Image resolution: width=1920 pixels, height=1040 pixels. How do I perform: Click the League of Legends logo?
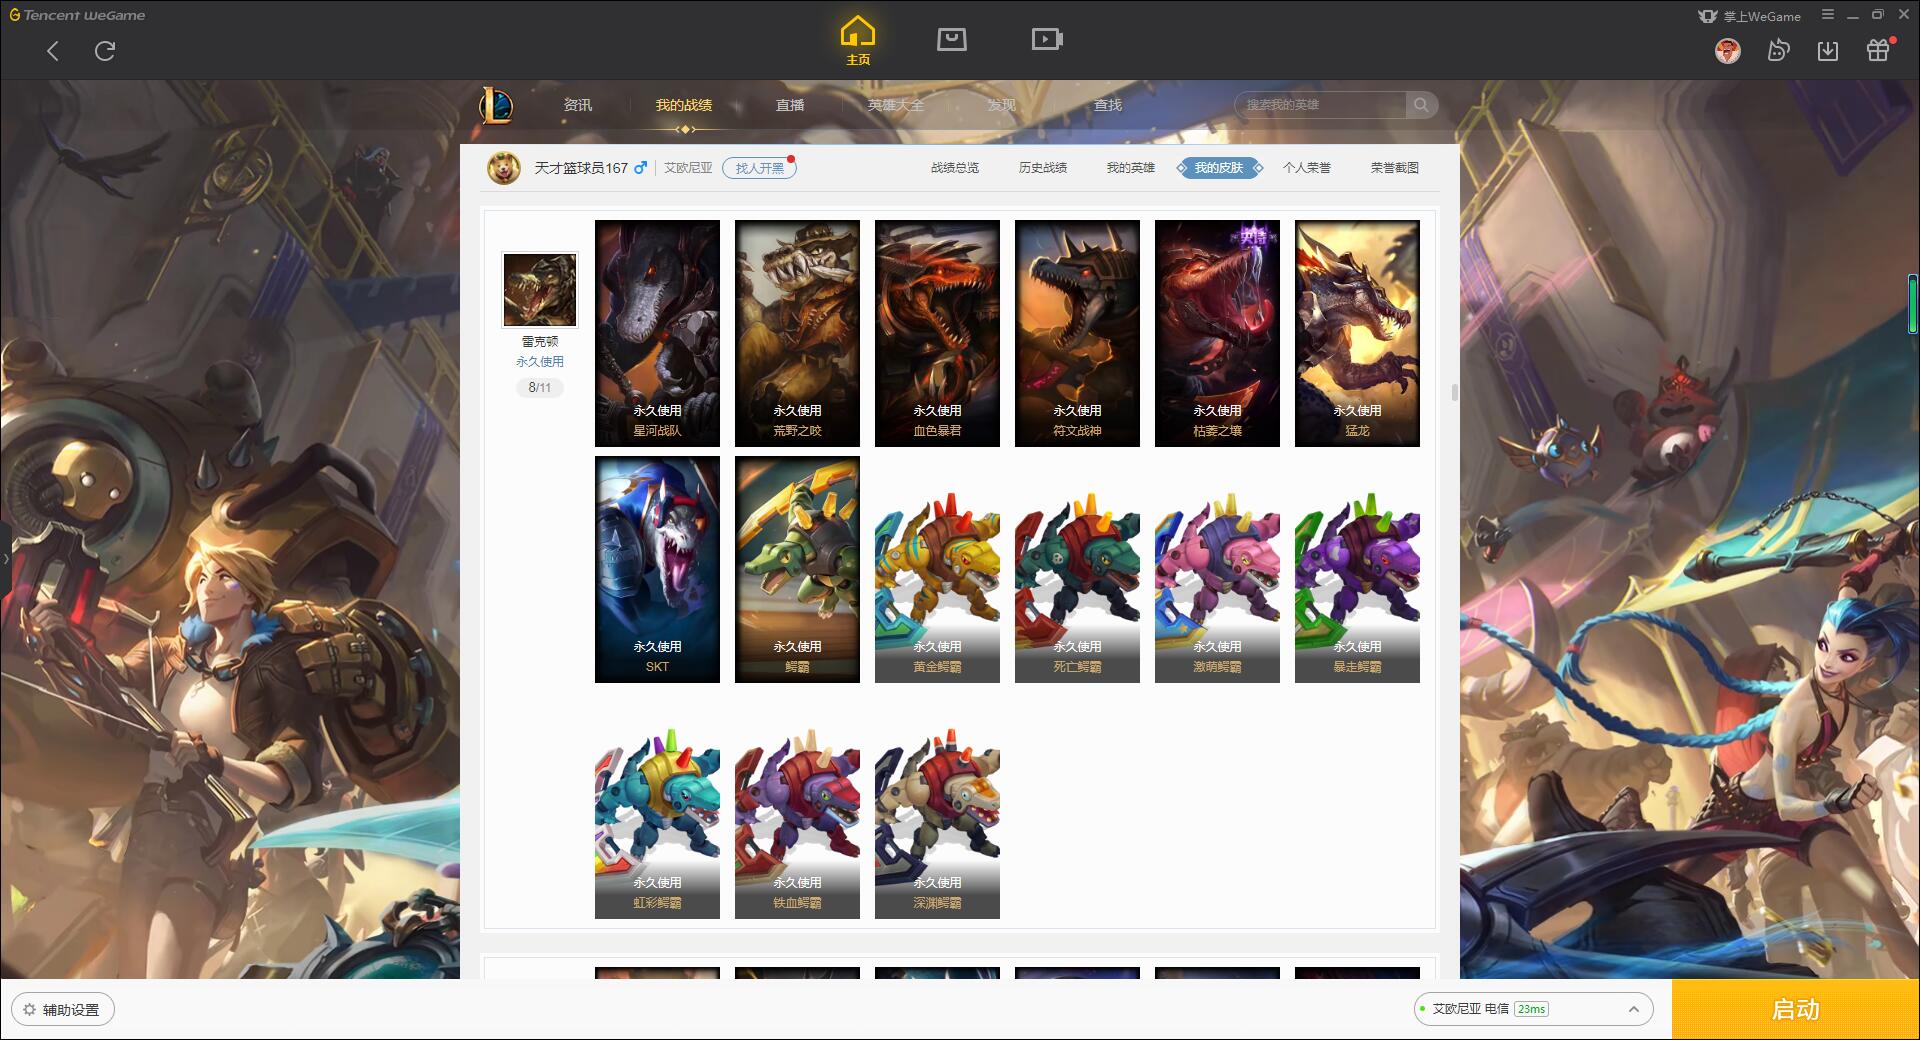pyautogui.click(x=497, y=105)
